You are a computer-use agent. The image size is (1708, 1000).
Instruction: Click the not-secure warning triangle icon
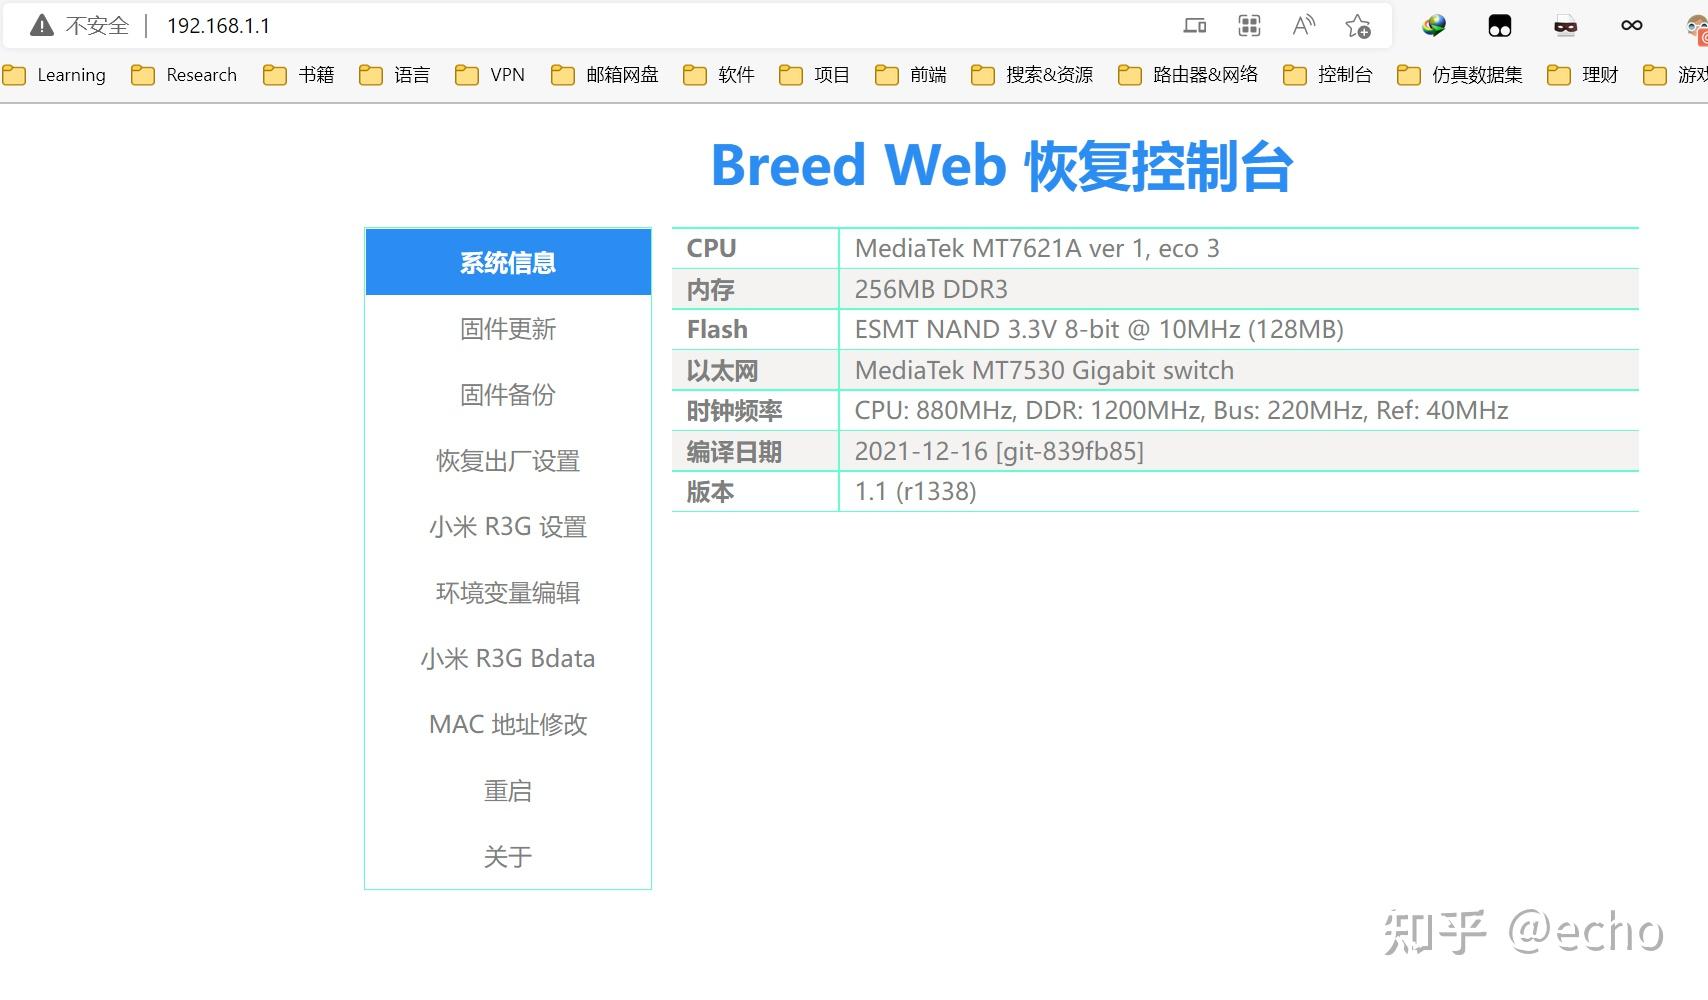[41, 26]
